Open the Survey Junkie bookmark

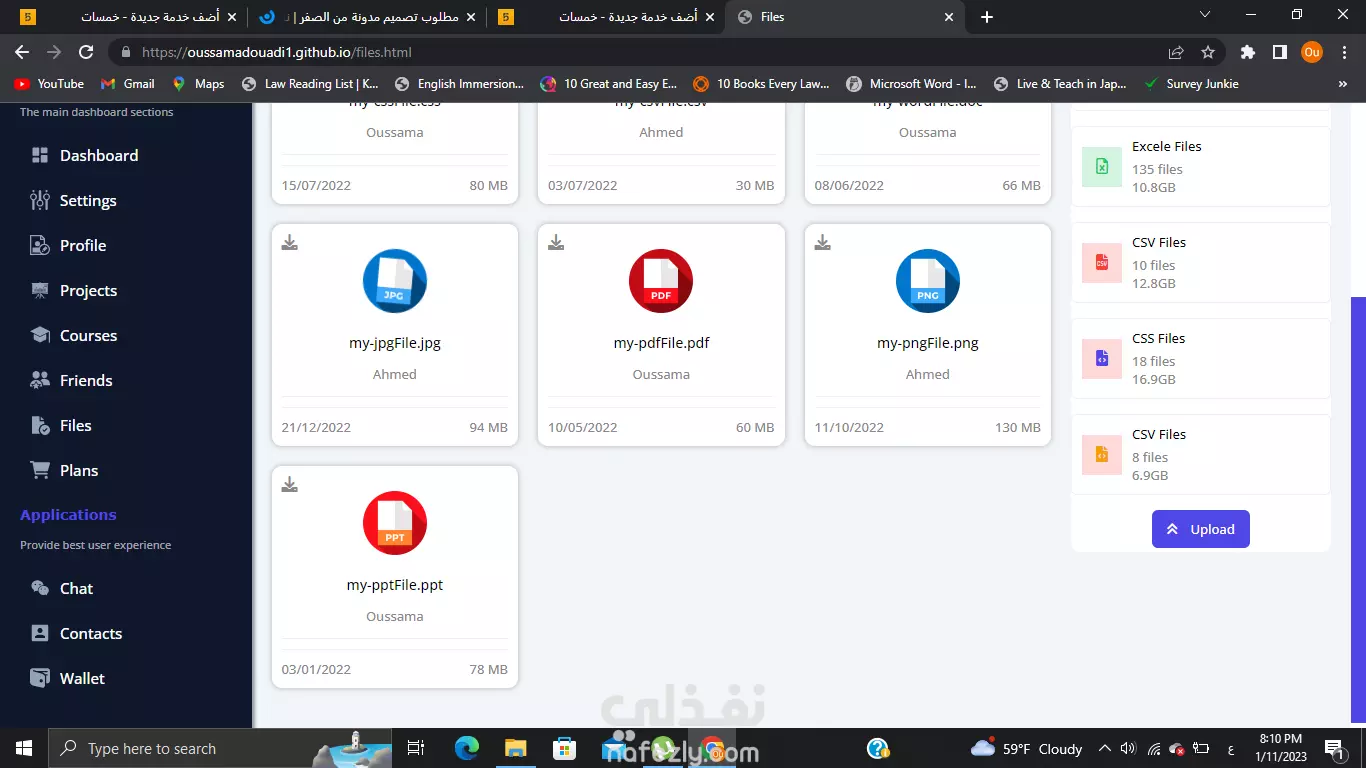(1191, 84)
